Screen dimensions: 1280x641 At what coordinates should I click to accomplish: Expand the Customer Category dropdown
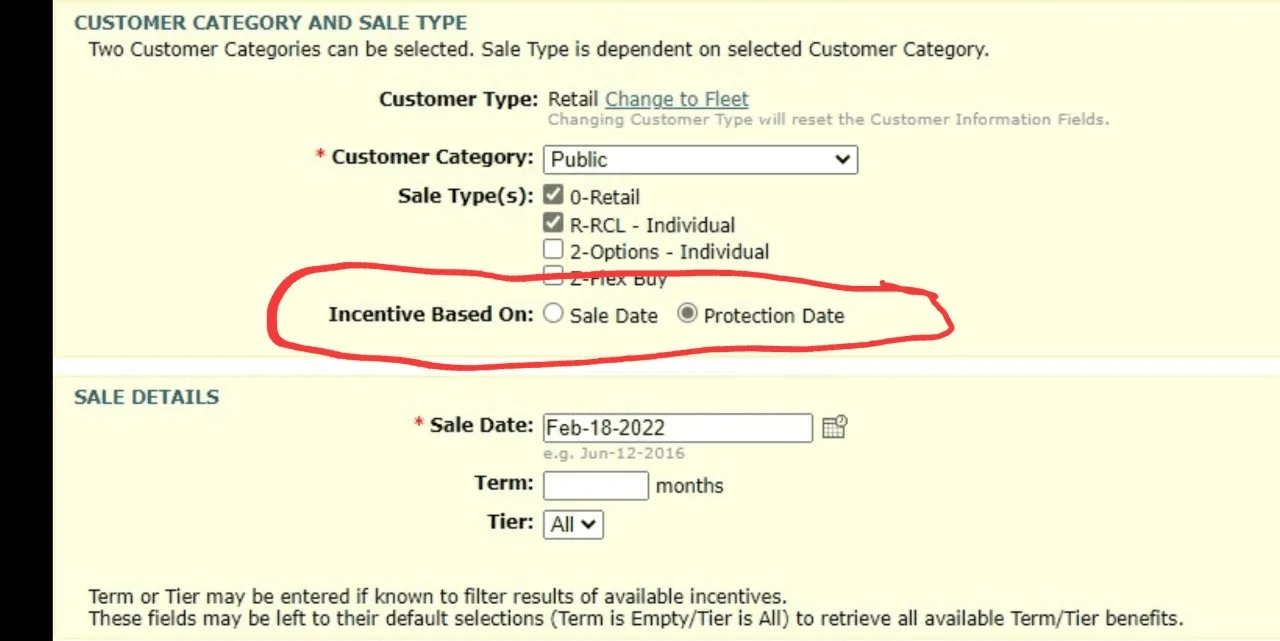tap(700, 159)
